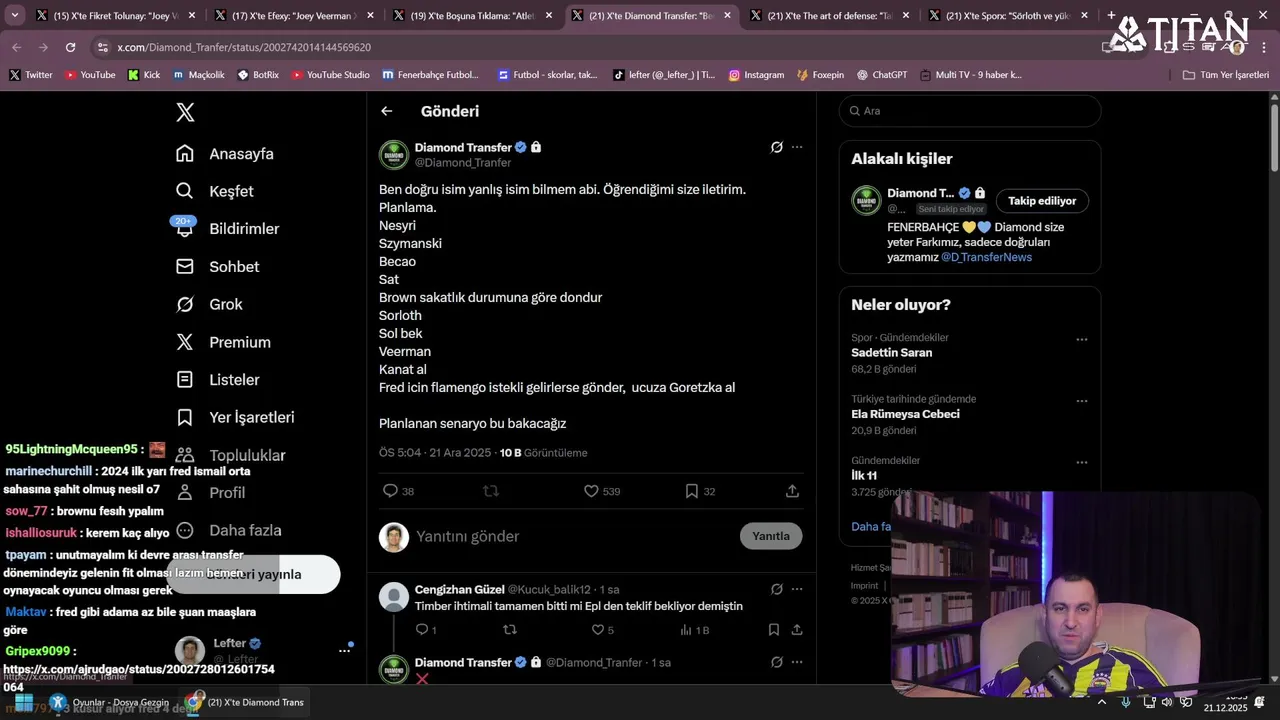Screen dimensions: 1280x720
Task: Click the Yanıtla reply button
Action: coord(771,536)
